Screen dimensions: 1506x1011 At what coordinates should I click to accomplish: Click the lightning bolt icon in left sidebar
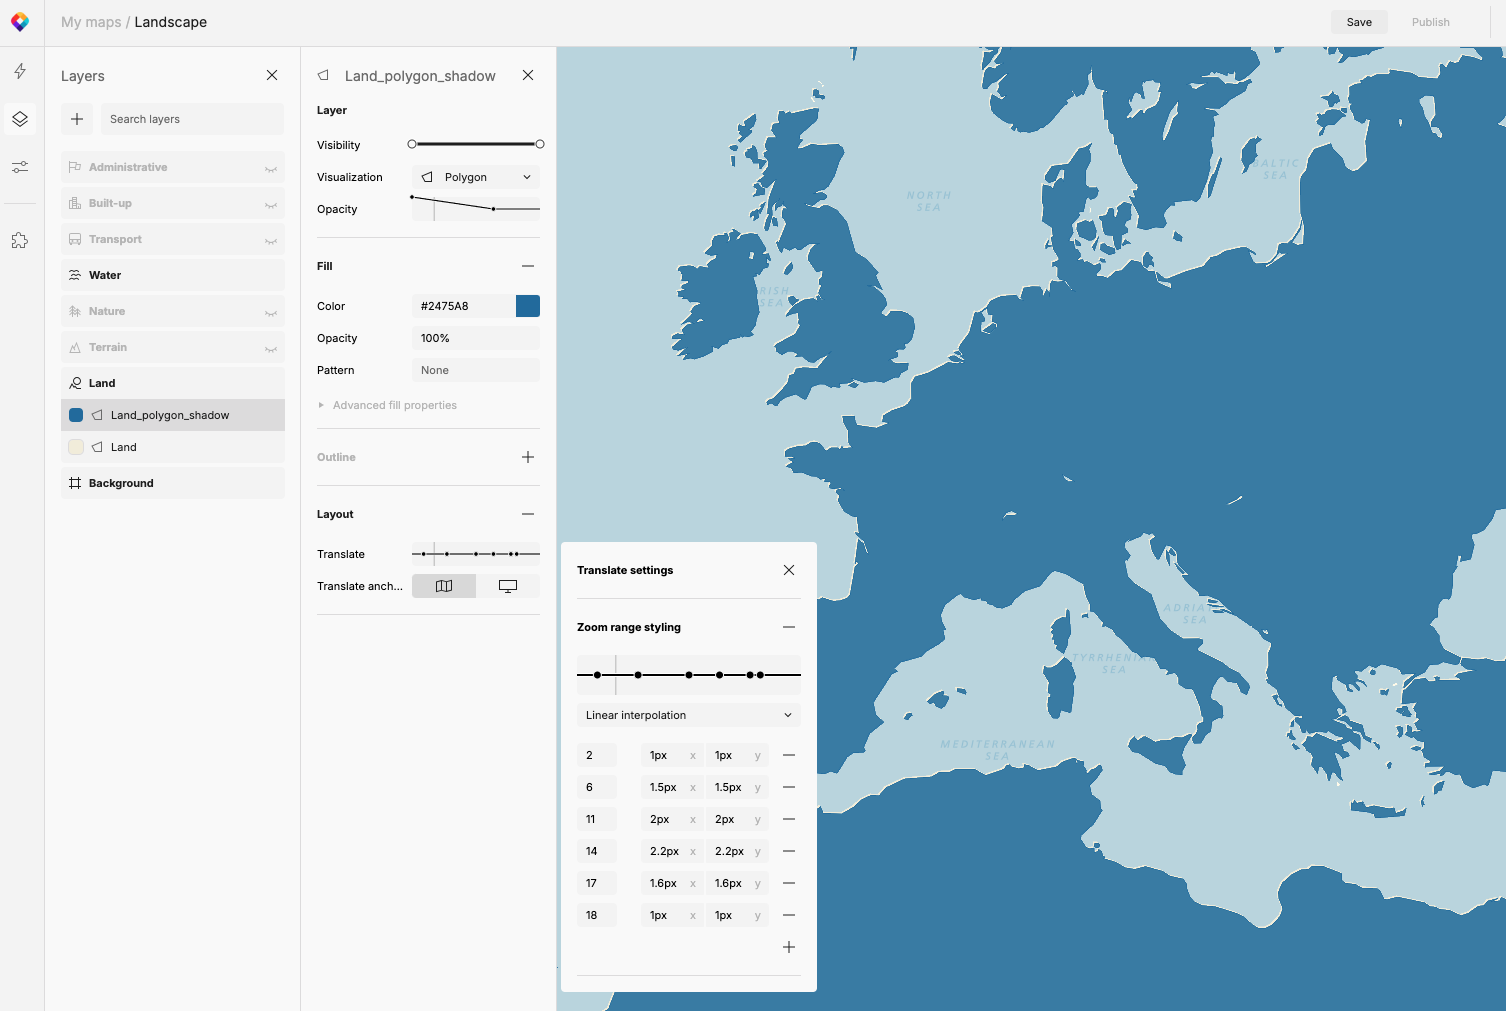coord(20,71)
